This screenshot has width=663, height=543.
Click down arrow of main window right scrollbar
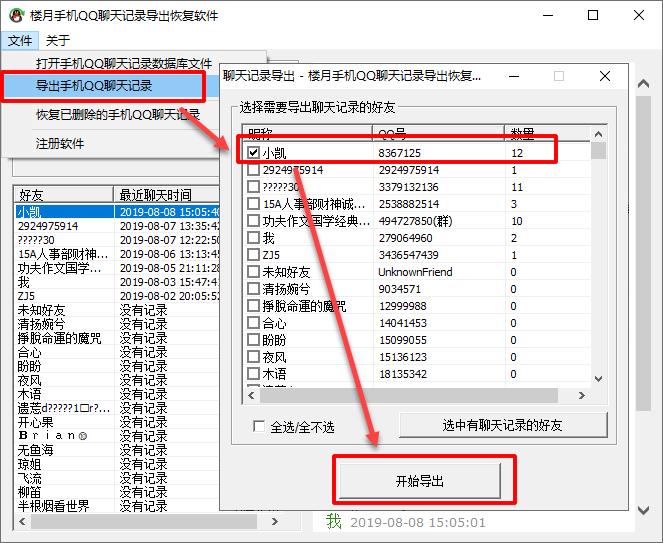[644, 510]
